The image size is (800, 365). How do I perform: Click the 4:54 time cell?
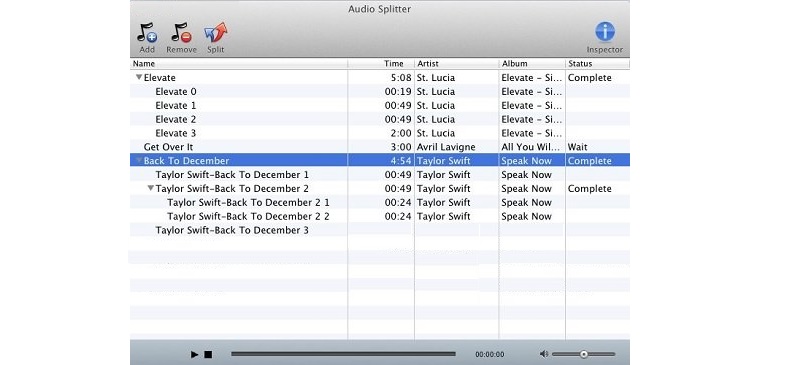pyautogui.click(x=401, y=161)
